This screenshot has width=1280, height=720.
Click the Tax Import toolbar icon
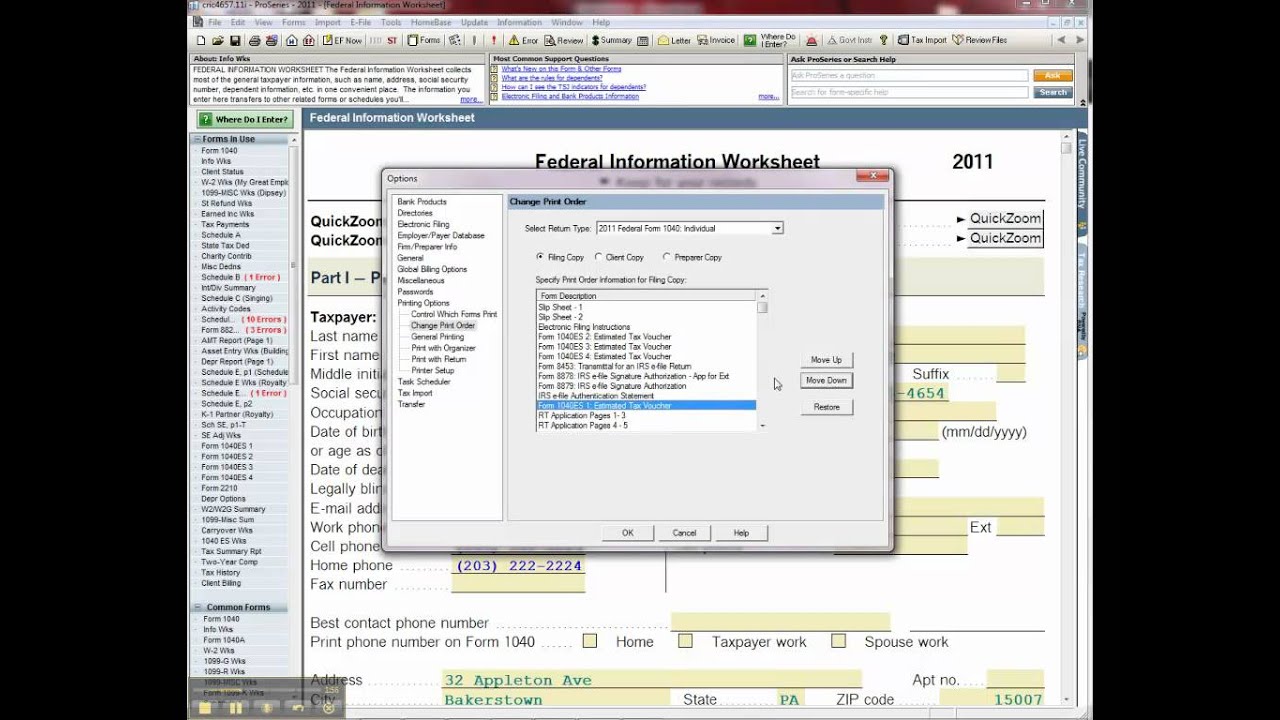922,41
